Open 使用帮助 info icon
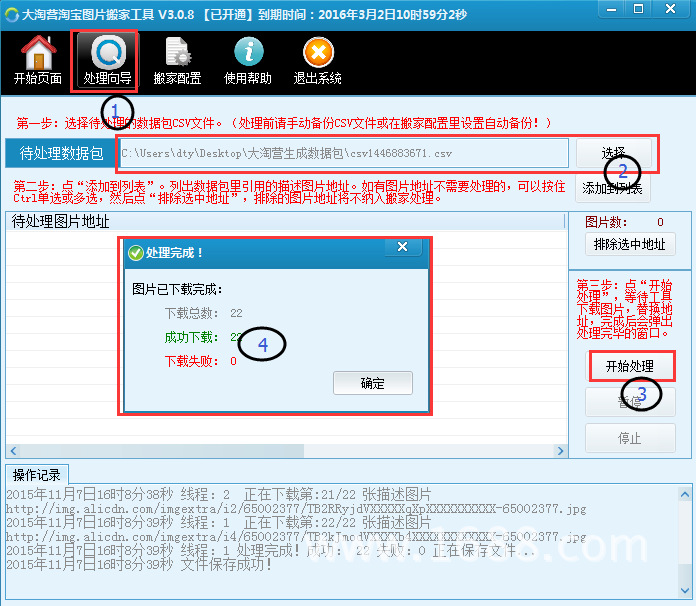696x606 pixels. tap(248, 60)
